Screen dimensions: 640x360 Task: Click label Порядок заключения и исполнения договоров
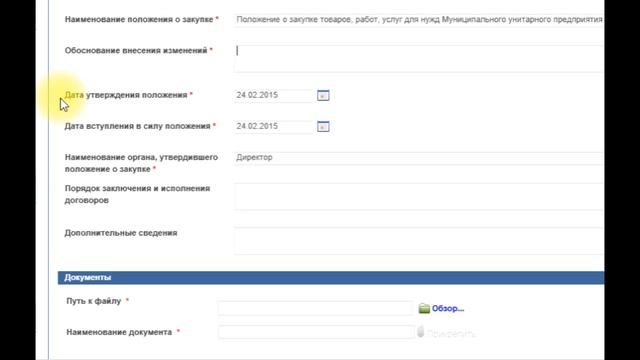(x=137, y=194)
